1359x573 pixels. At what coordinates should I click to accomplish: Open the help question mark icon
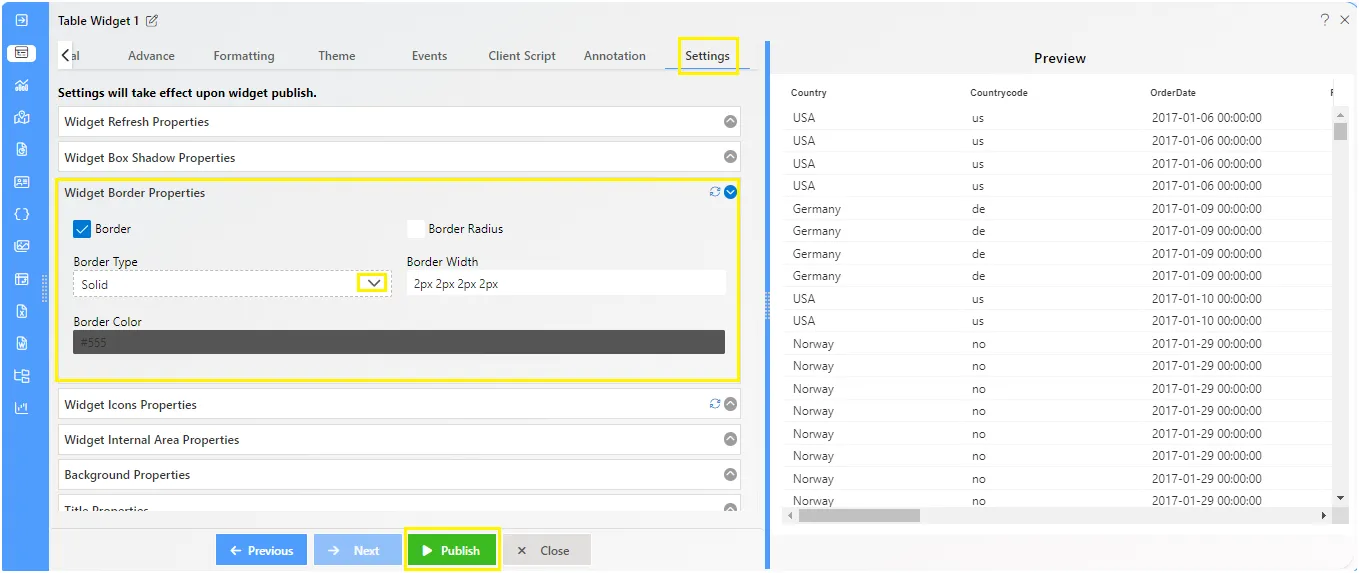click(1324, 20)
